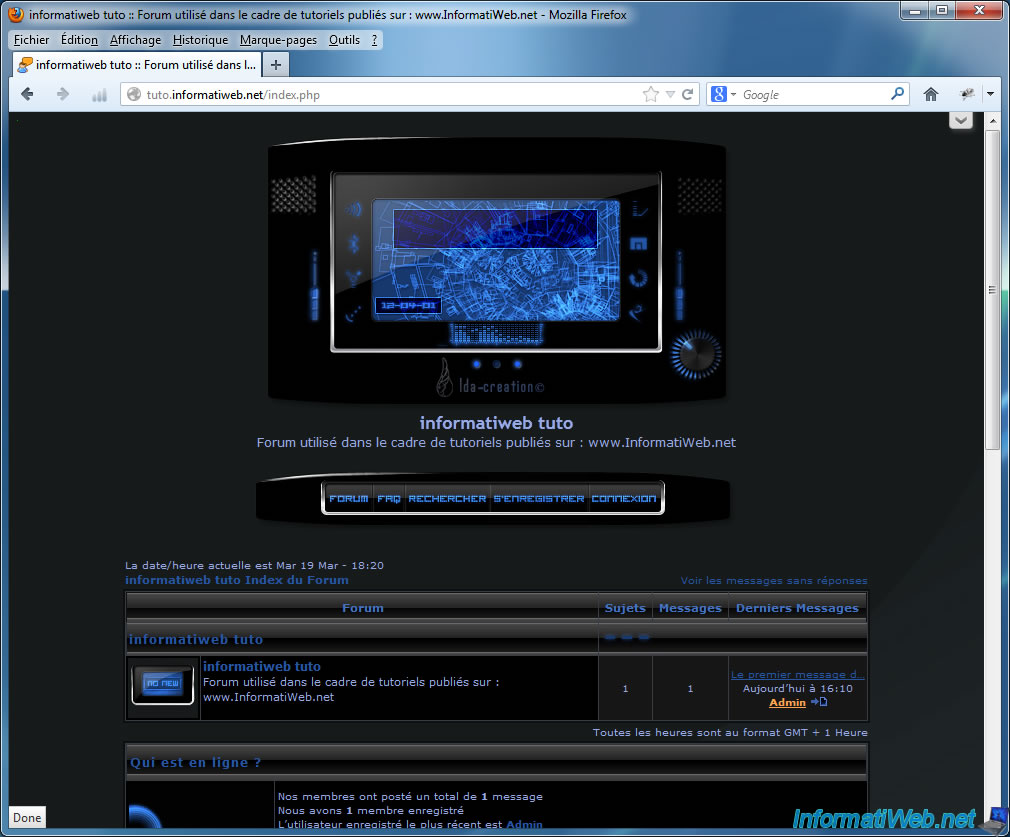Open a new tab with plus button
Viewport: 1010px width, 837px height.
pyautogui.click(x=276, y=64)
